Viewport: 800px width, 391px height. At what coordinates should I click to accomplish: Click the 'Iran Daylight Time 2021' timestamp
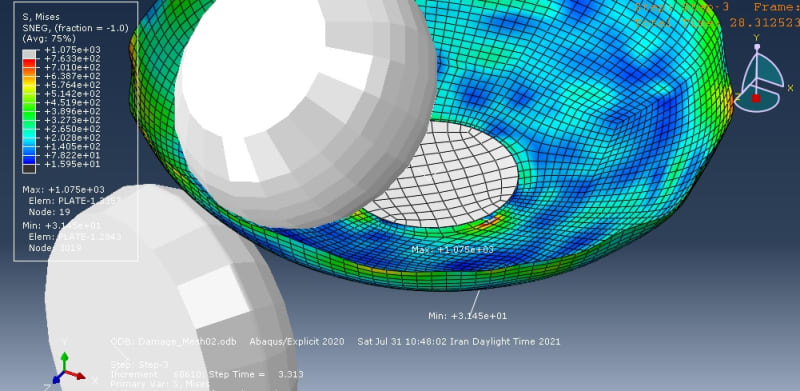point(505,341)
